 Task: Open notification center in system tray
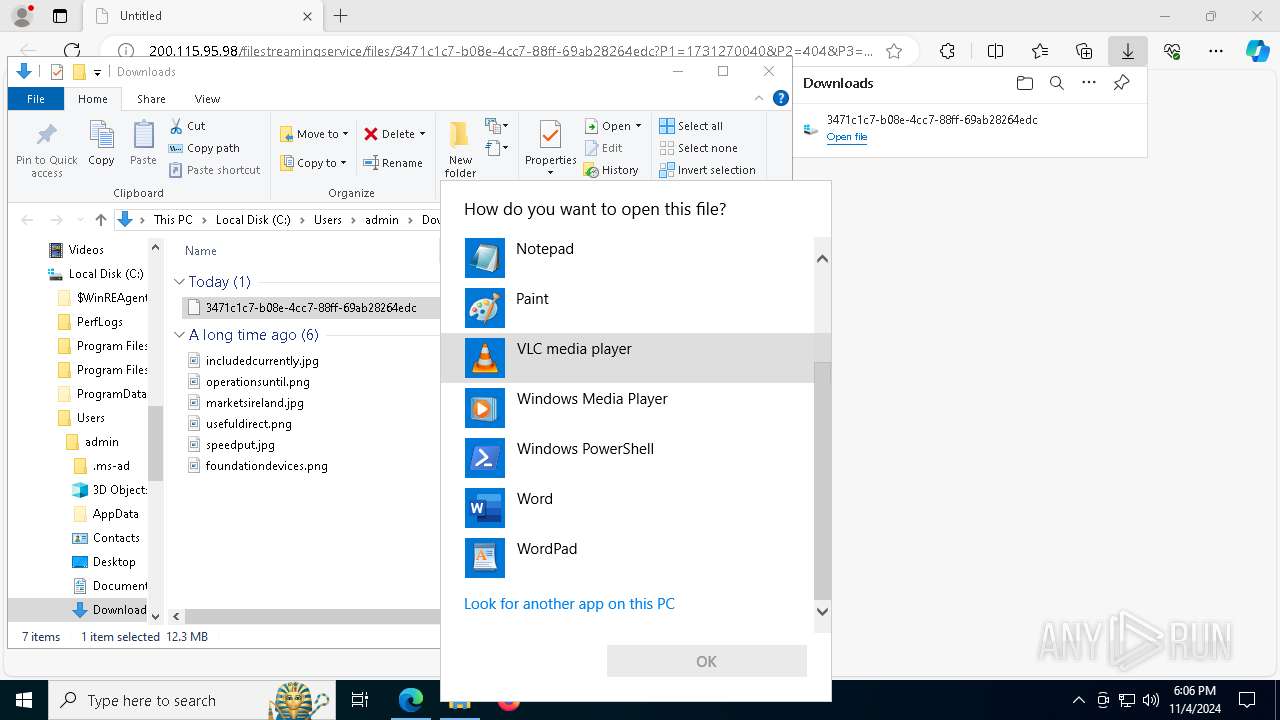[1247, 700]
